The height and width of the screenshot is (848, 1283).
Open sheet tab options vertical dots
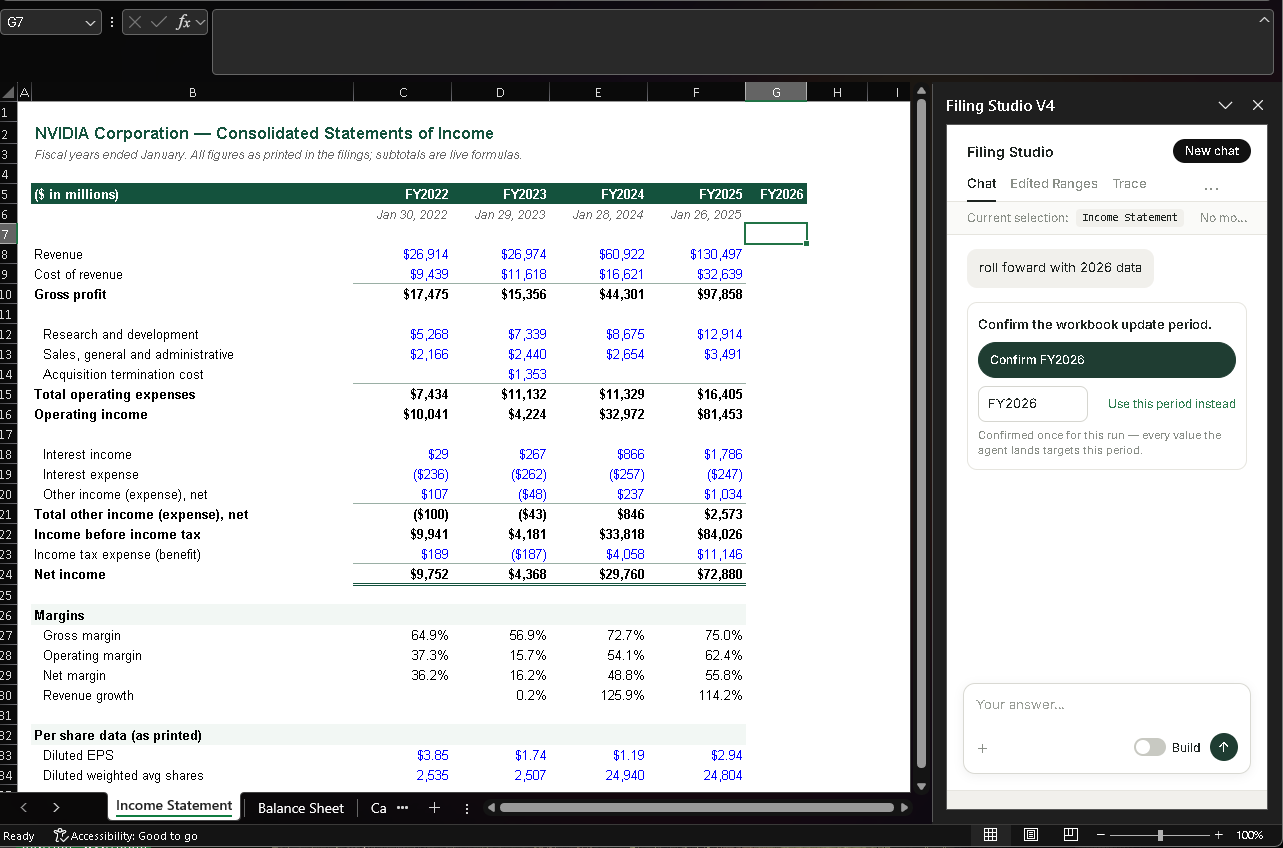(466, 808)
